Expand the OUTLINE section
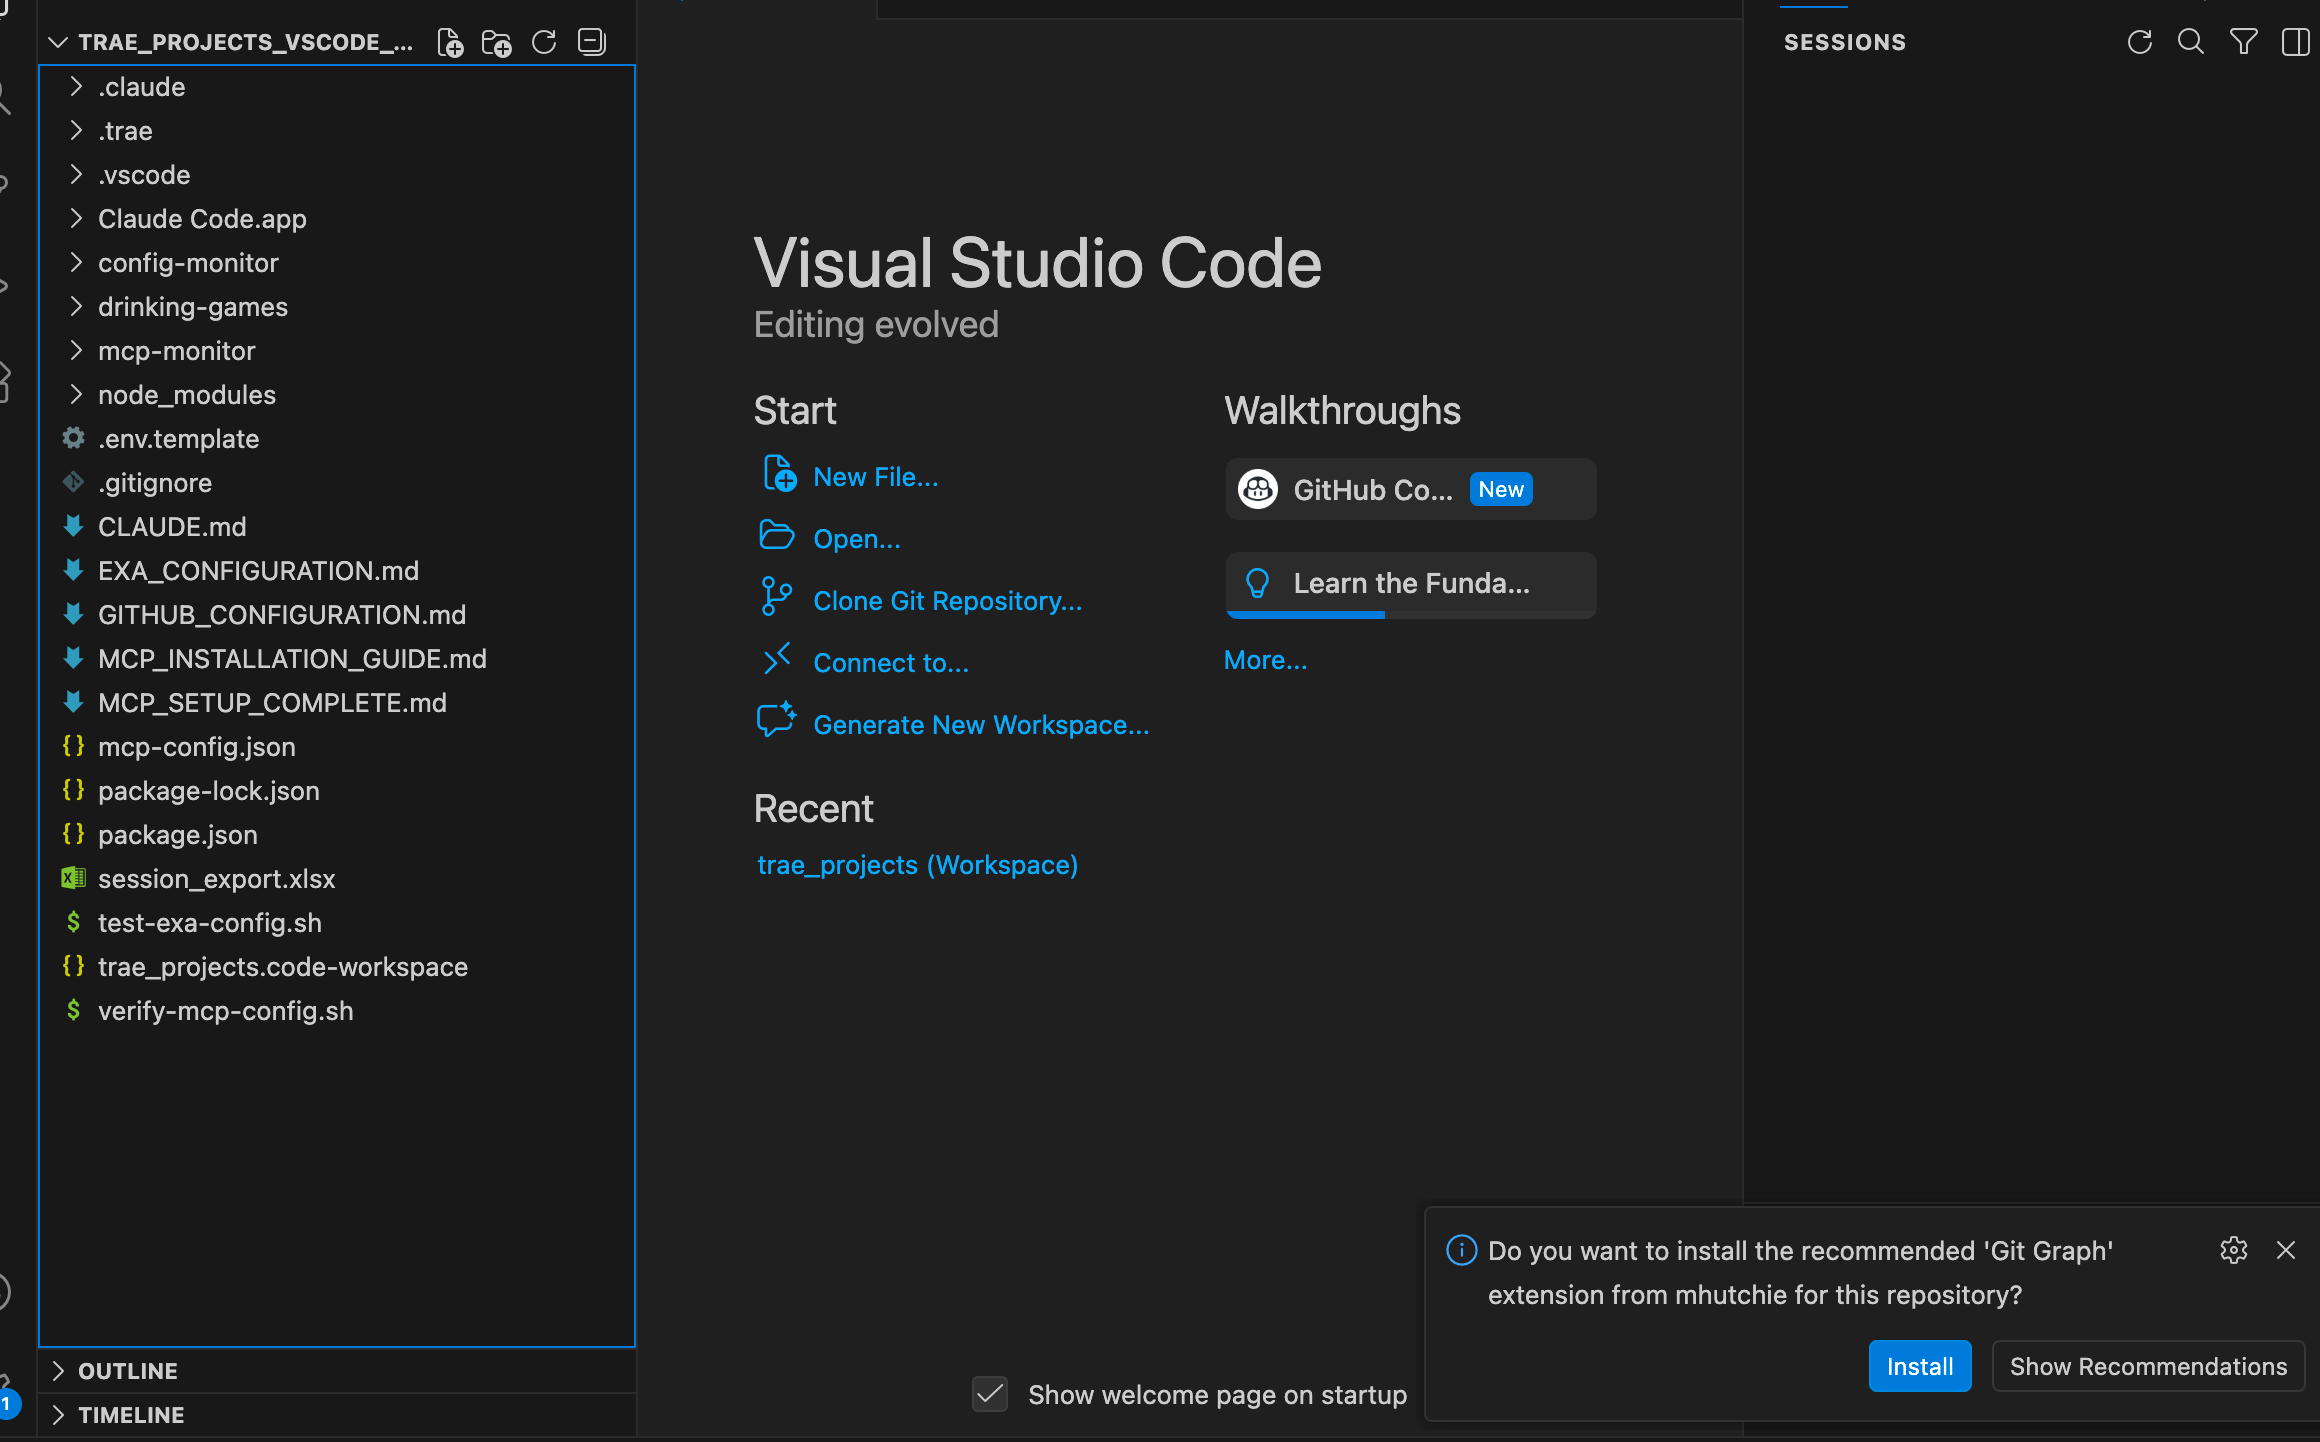The image size is (2320, 1442). pos(128,1371)
